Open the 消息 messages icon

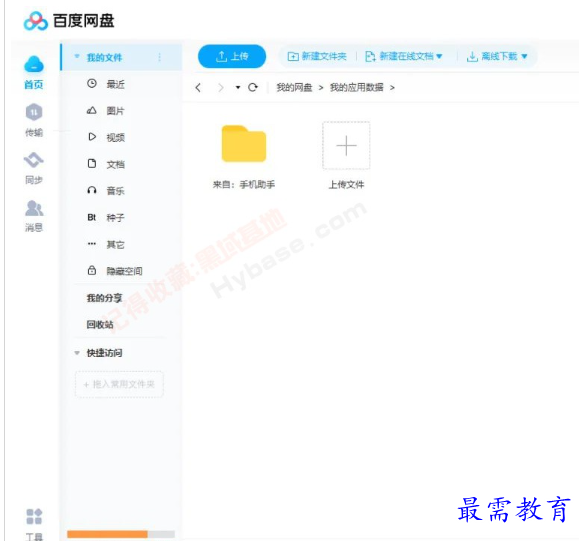pyautogui.click(x=34, y=208)
